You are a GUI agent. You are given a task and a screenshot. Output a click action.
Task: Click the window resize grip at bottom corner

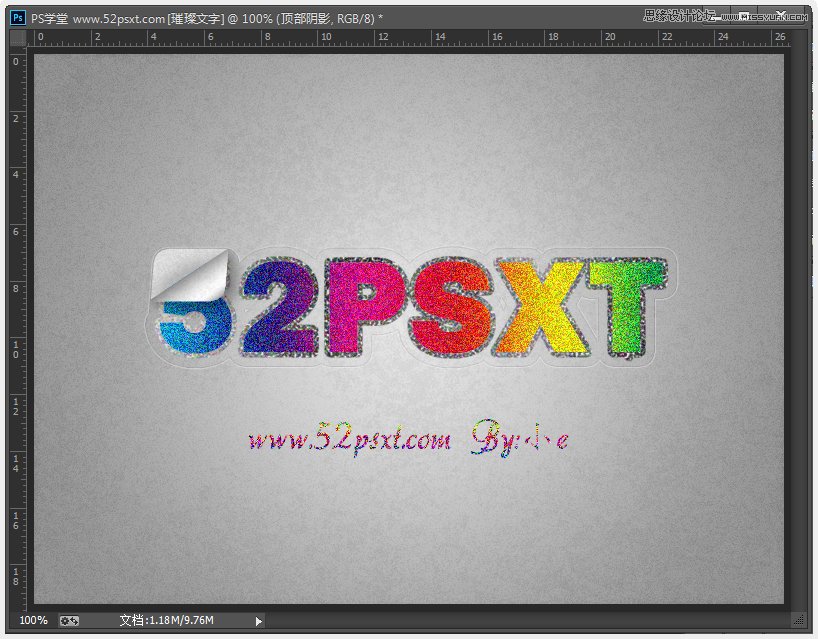(799, 620)
